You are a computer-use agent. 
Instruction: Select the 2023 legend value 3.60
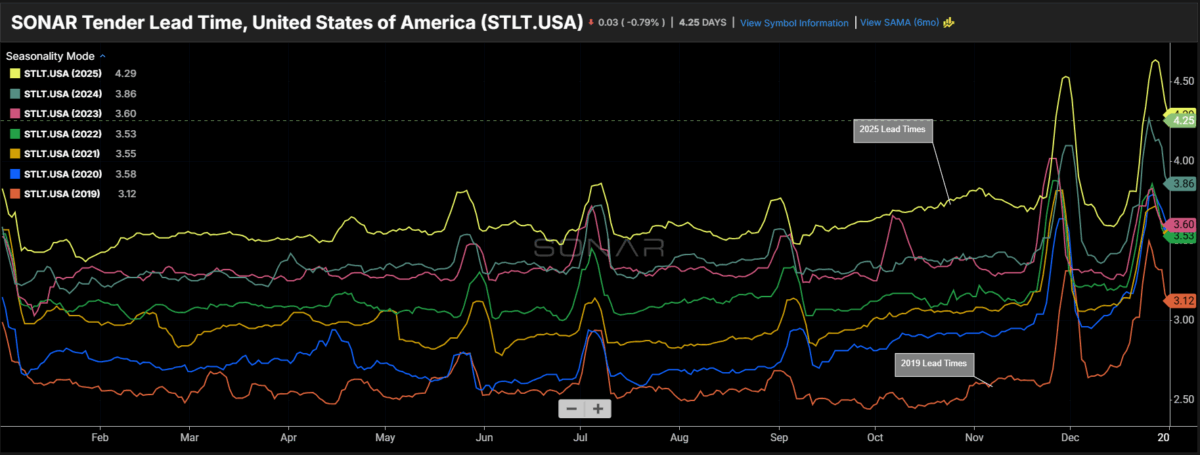click(126, 114)
